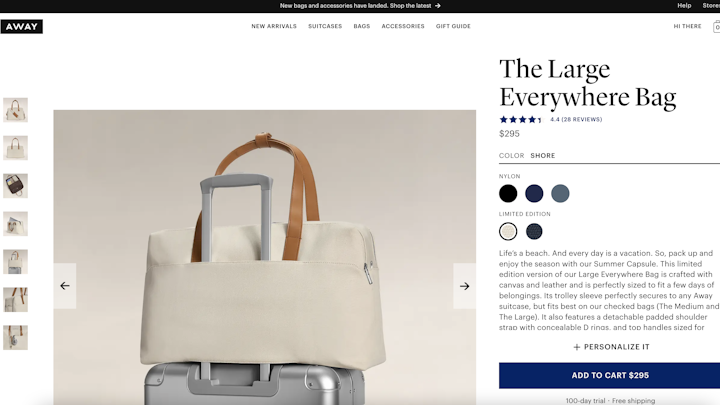
Task: Select the black nylon color swatch
Action: click(508, 193)
